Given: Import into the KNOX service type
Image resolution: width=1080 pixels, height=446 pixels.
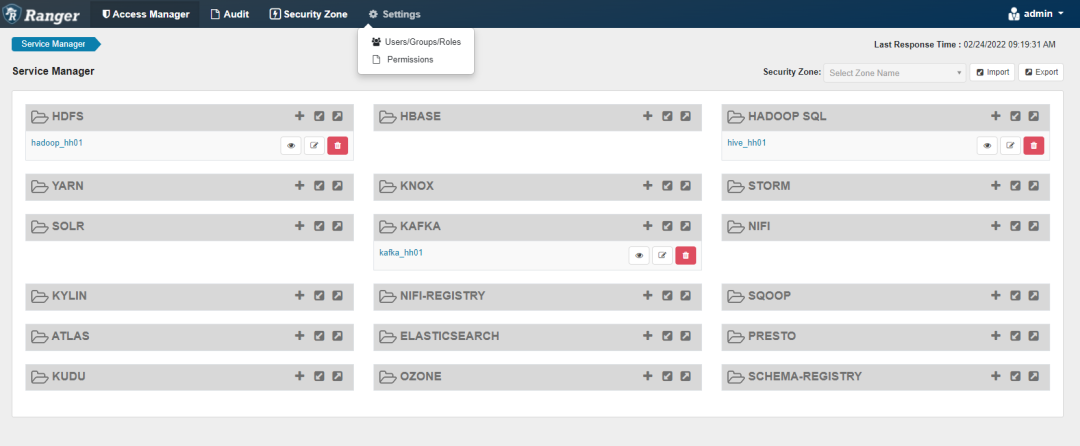Looking at the screenshot, I should coord(667,186).
